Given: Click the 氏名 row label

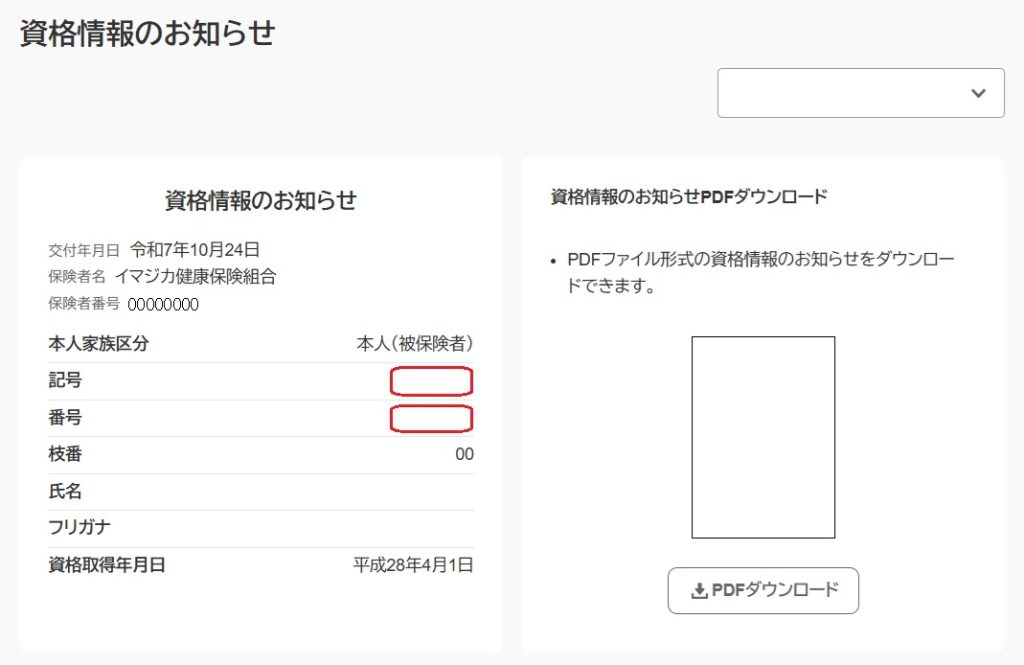Looking at the screenshot, I should [x=65, y=491].
